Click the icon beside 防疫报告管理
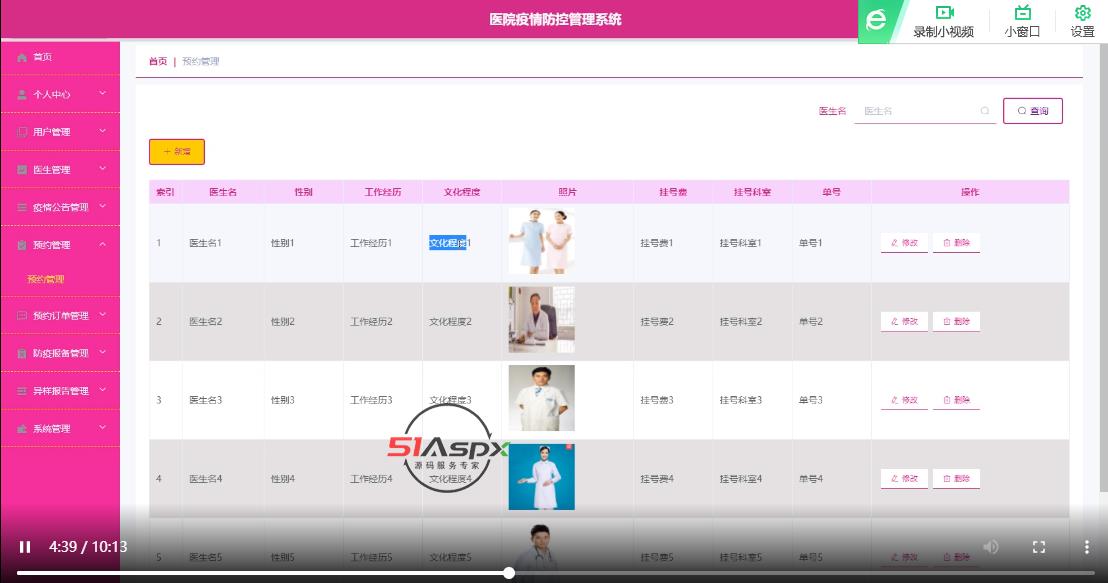This screenshot has width=1108, height=583. click(22, 353)
